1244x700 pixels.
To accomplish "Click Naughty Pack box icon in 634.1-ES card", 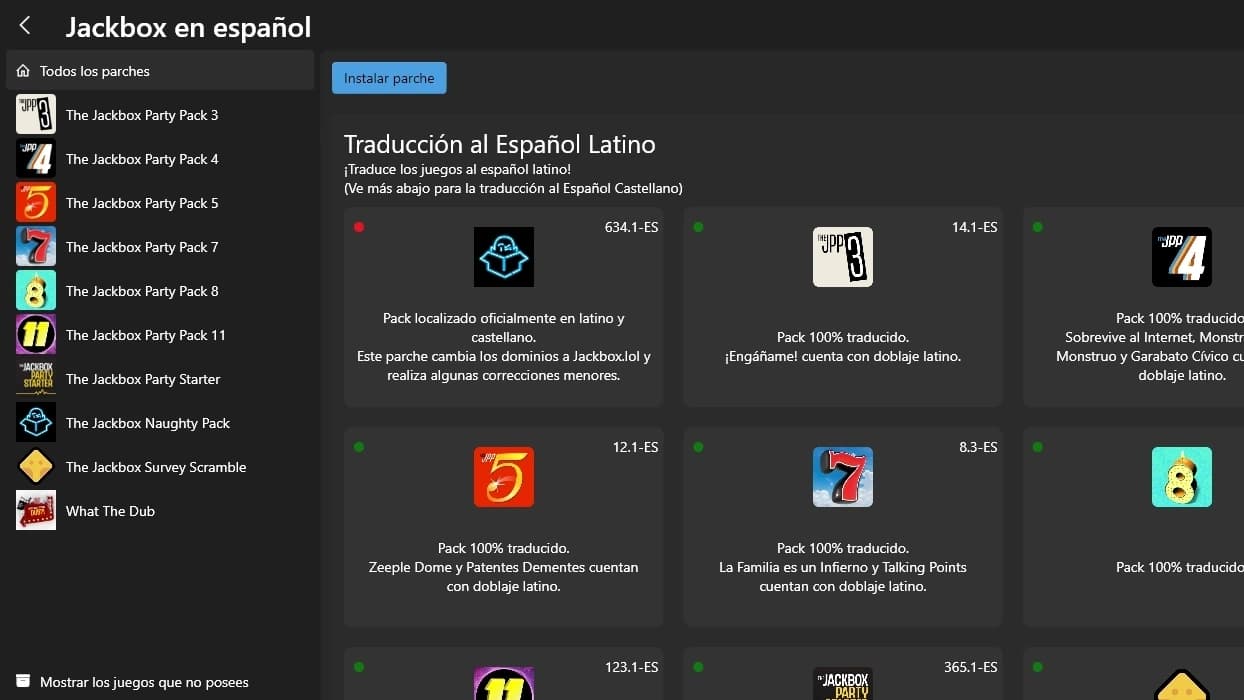I will [x=503, y=257].
